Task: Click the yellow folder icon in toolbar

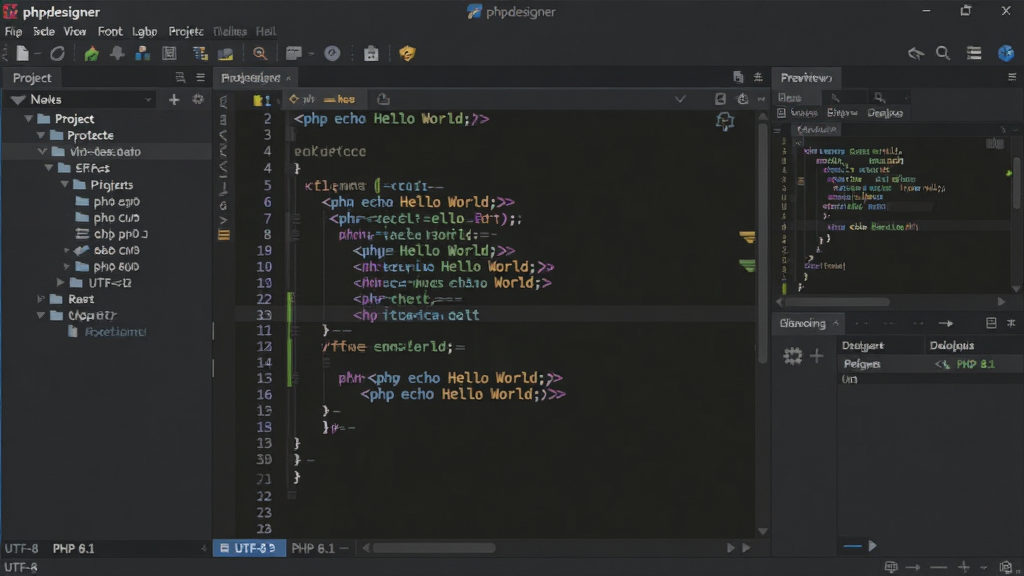Action: [226, 54]
